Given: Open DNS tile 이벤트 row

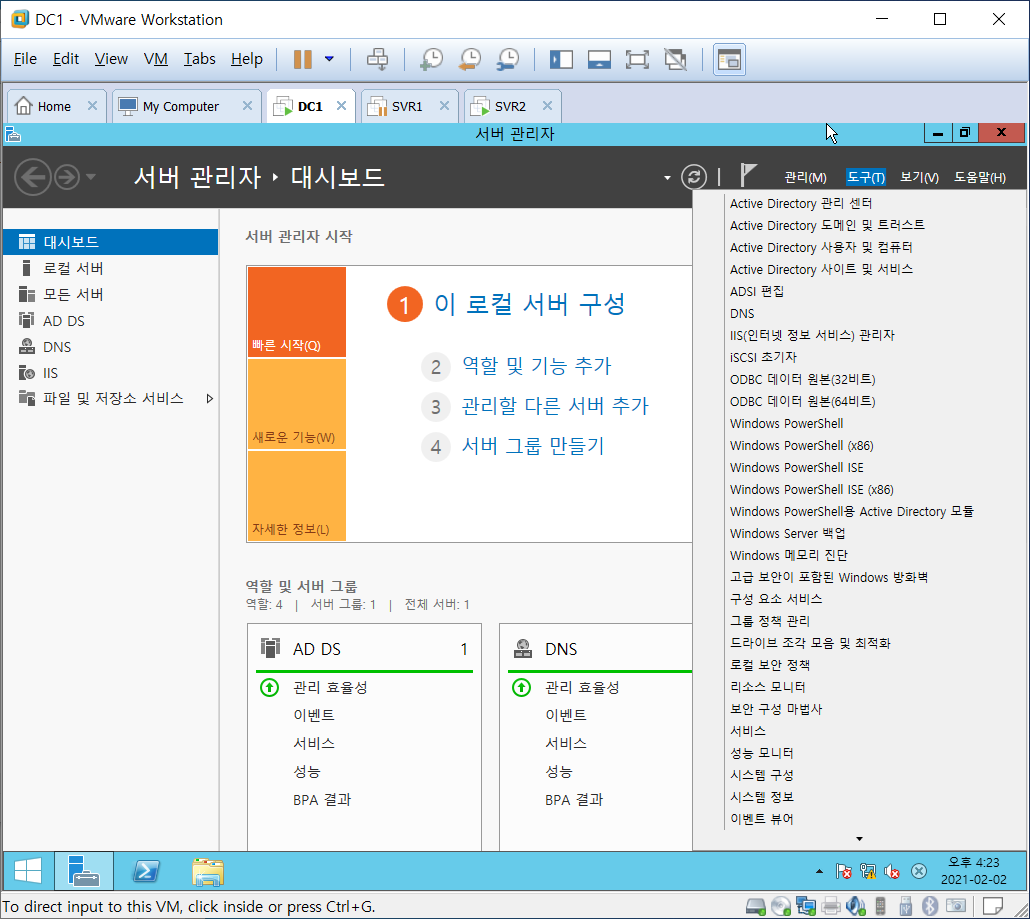Looking at the screenshot, I should click(565, 715).
